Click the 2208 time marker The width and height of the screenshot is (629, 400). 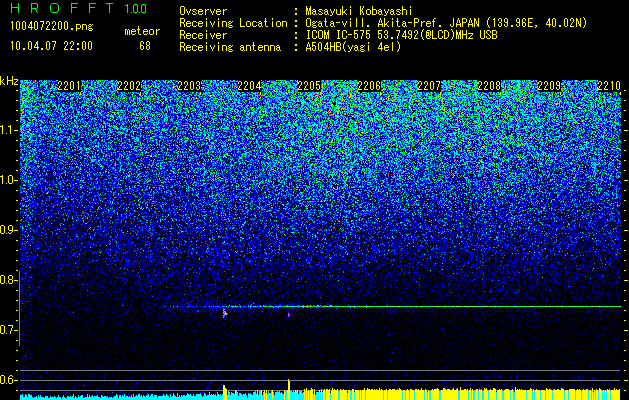point(489,86)
